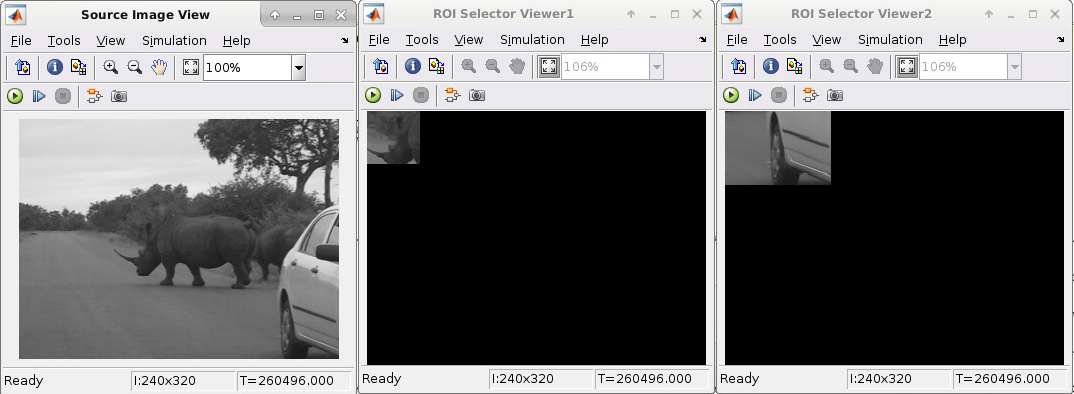Open Tools menu in ROI Selector Viewer2
1074x394 pixels.
click(x=780, y=40)
